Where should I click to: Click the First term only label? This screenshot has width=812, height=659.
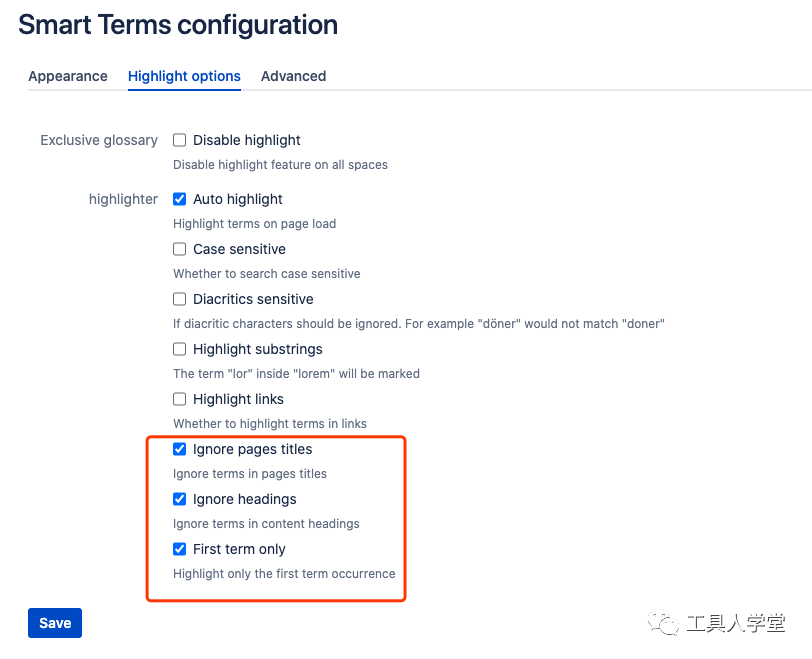pyautogui.click(x=239, y=549)
